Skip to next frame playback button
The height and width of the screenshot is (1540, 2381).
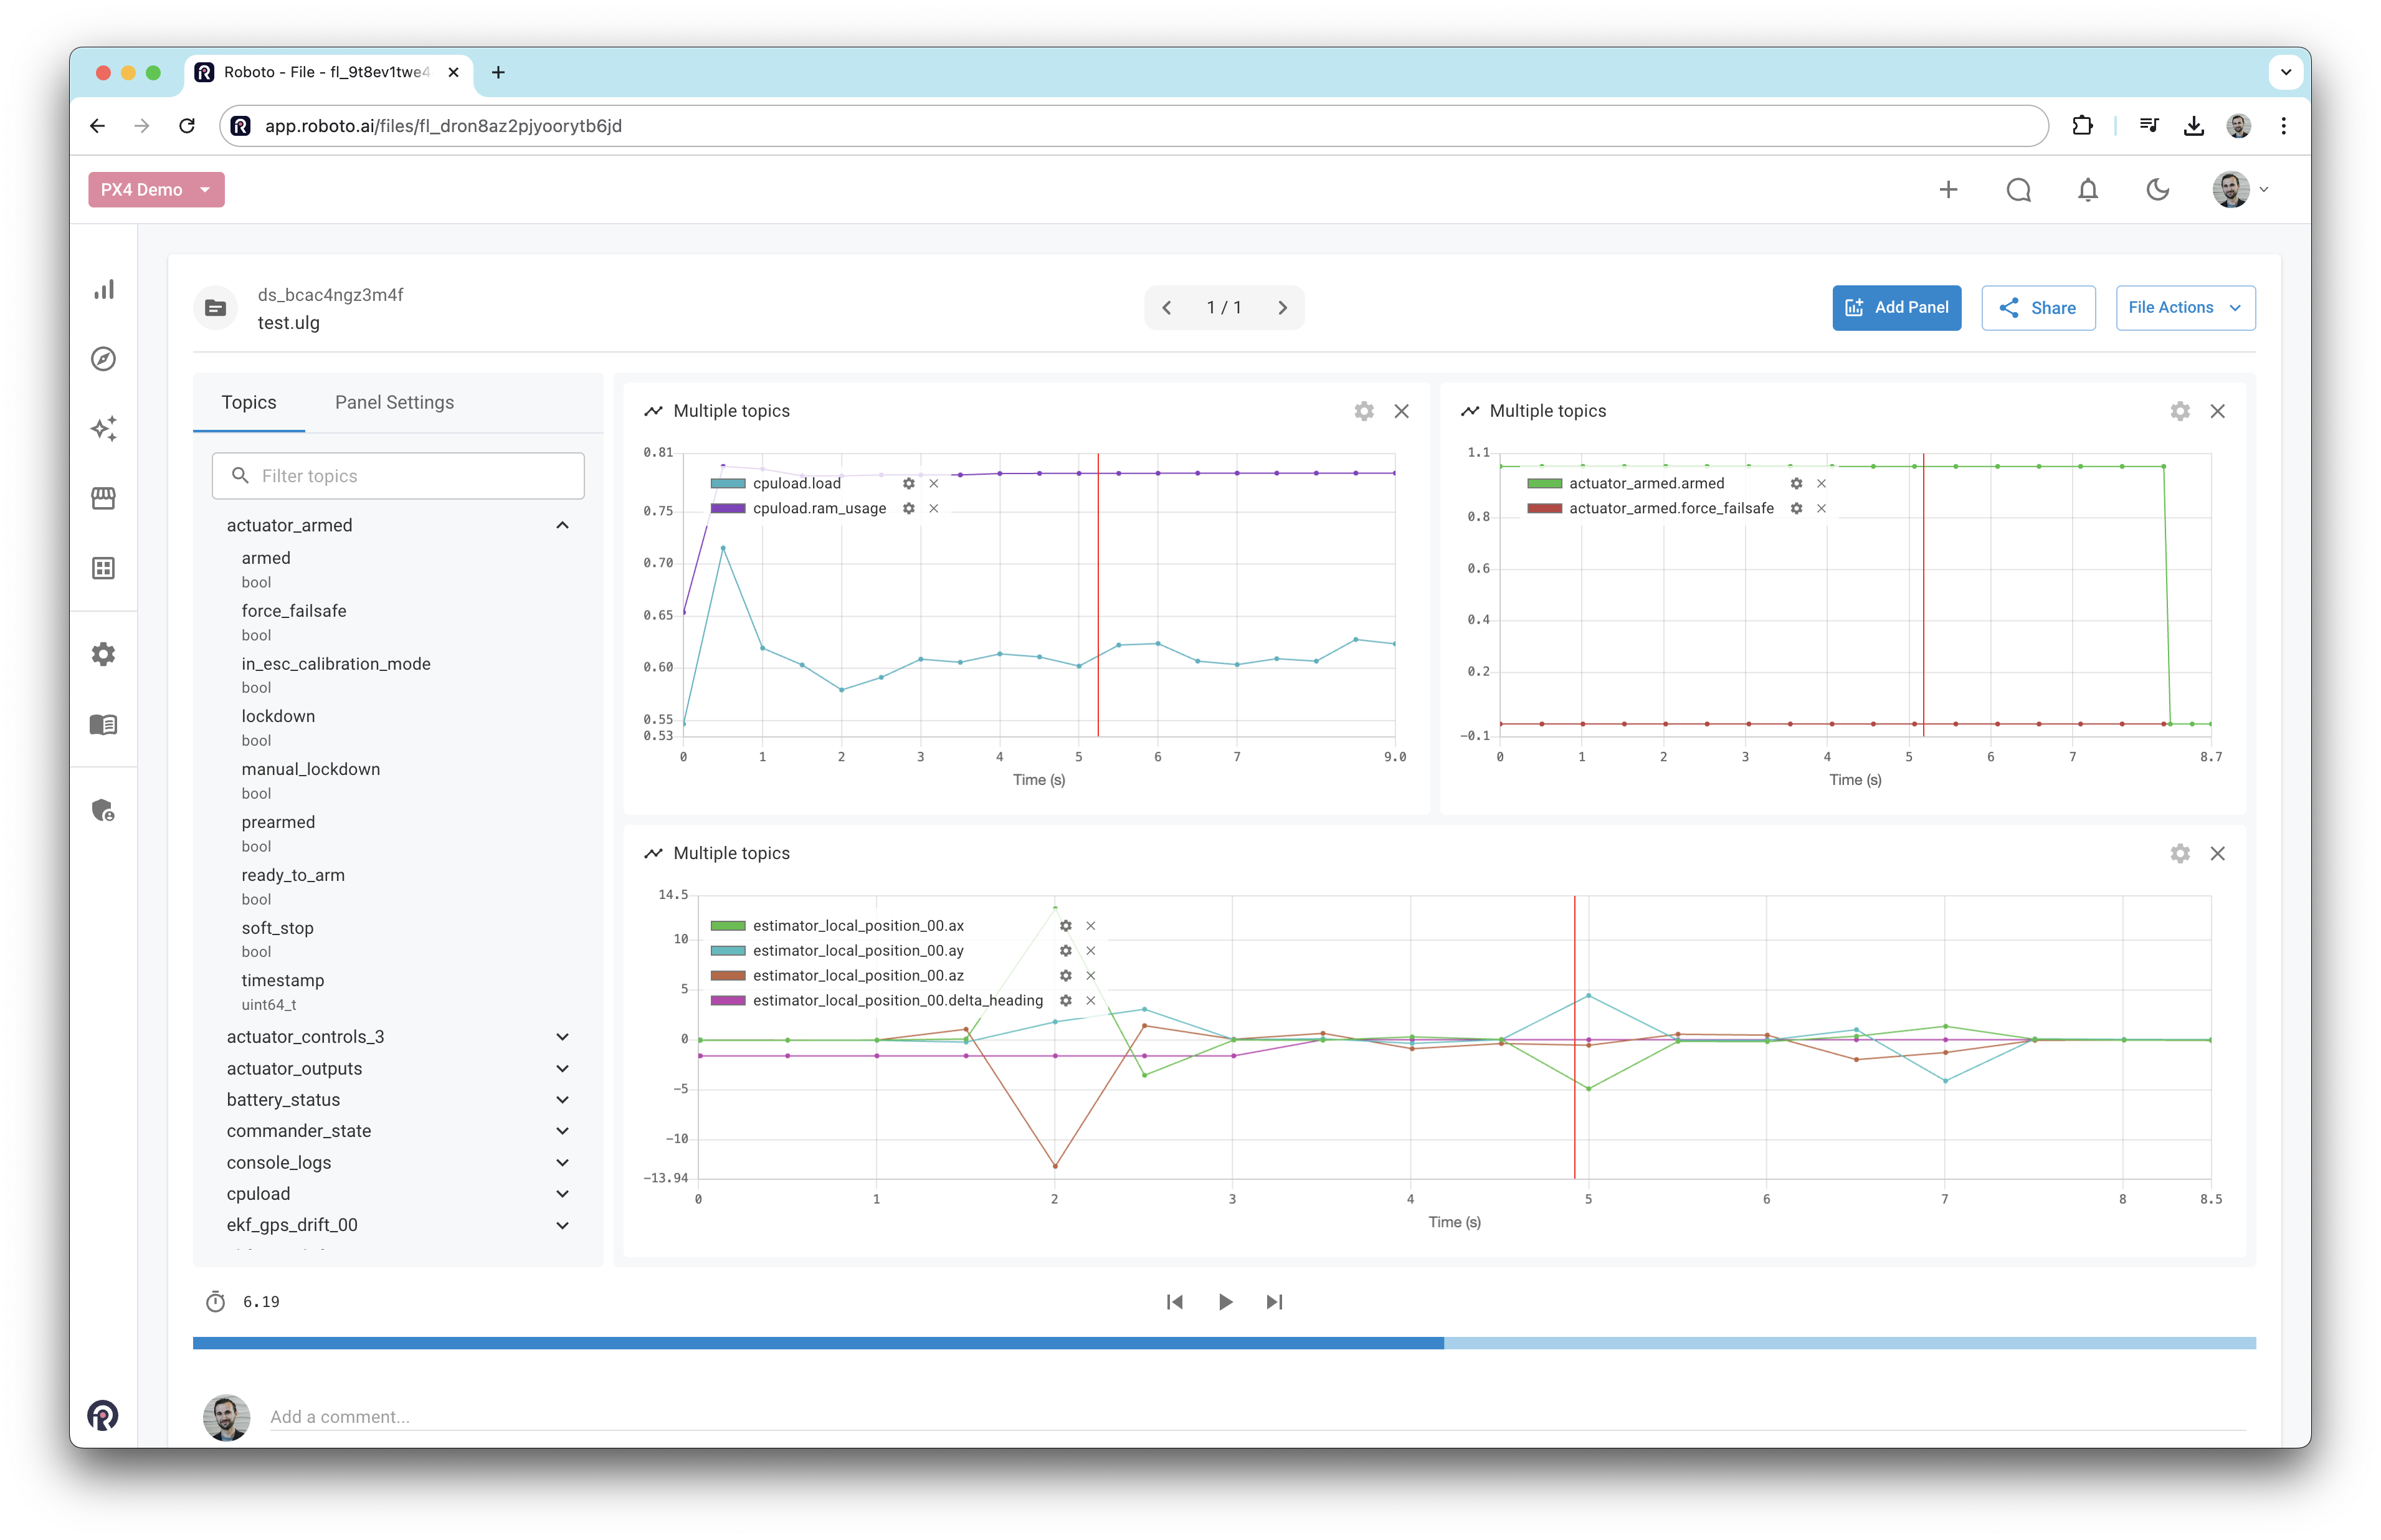tap(1274, 1302)
